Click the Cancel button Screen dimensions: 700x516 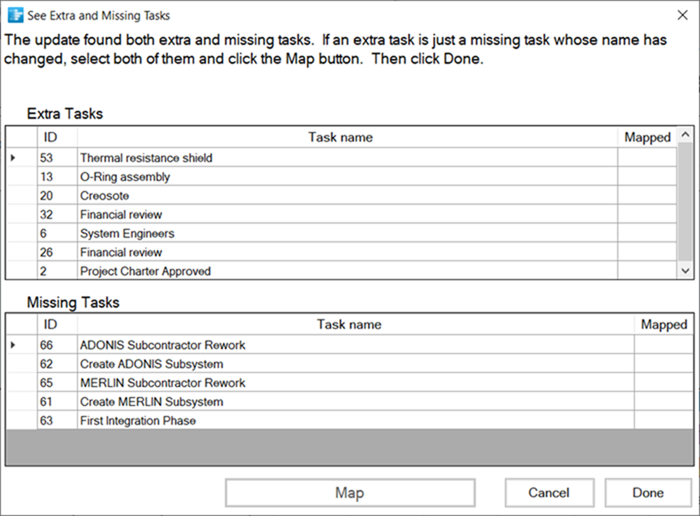549,493
